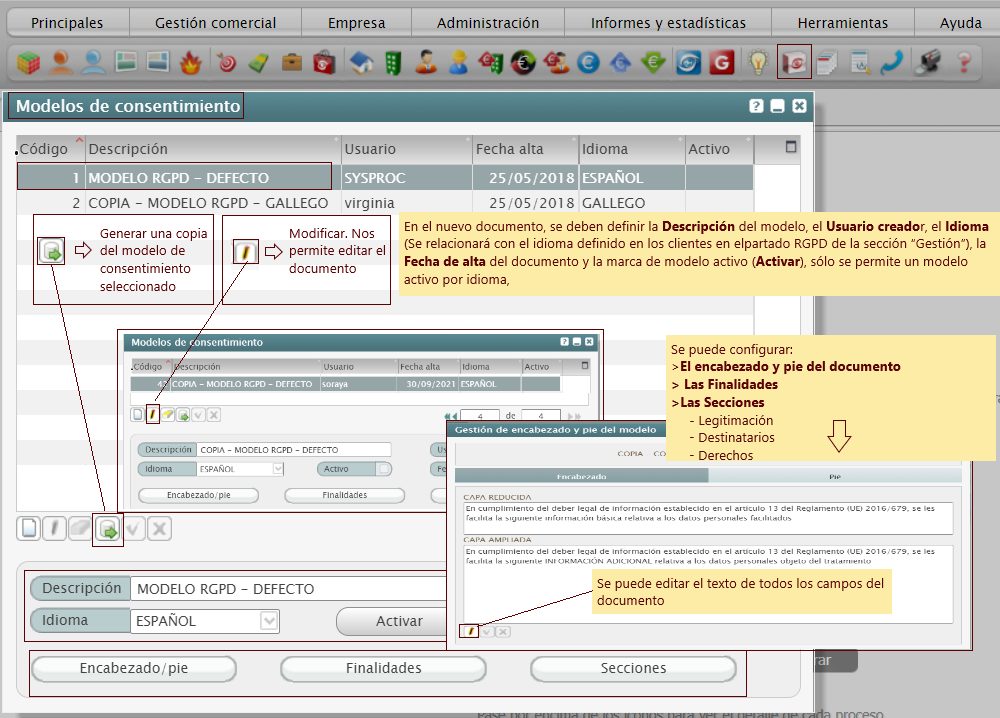Click the column configuration icon in table header

[x=791, y=147]
